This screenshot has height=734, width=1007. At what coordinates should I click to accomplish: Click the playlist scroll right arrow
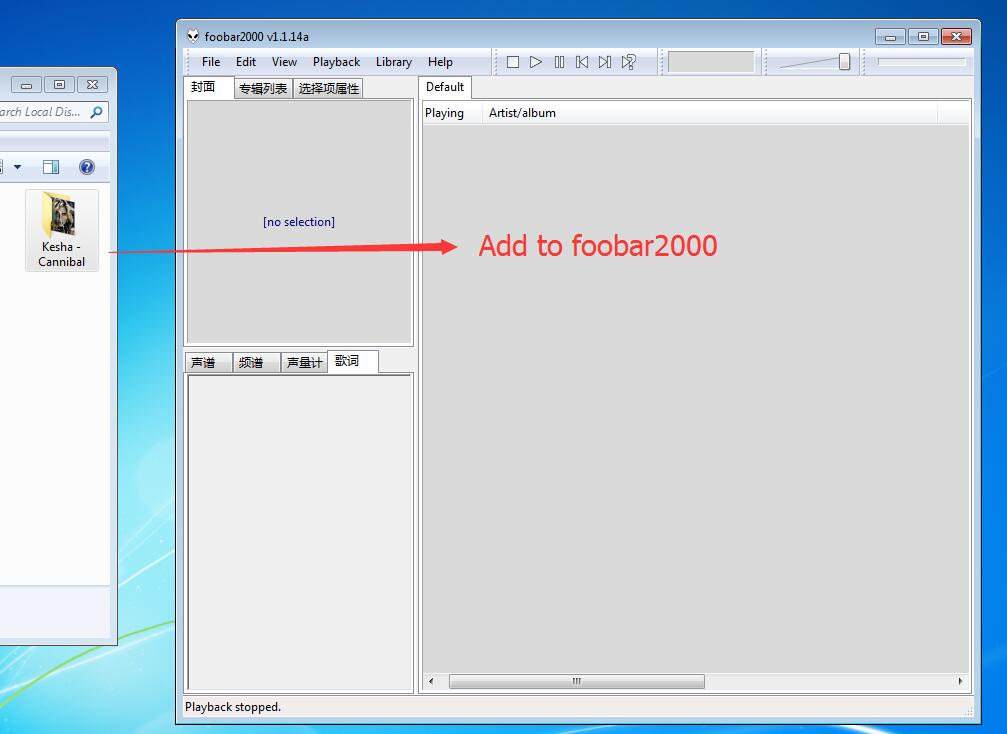[x=961, y=681]
